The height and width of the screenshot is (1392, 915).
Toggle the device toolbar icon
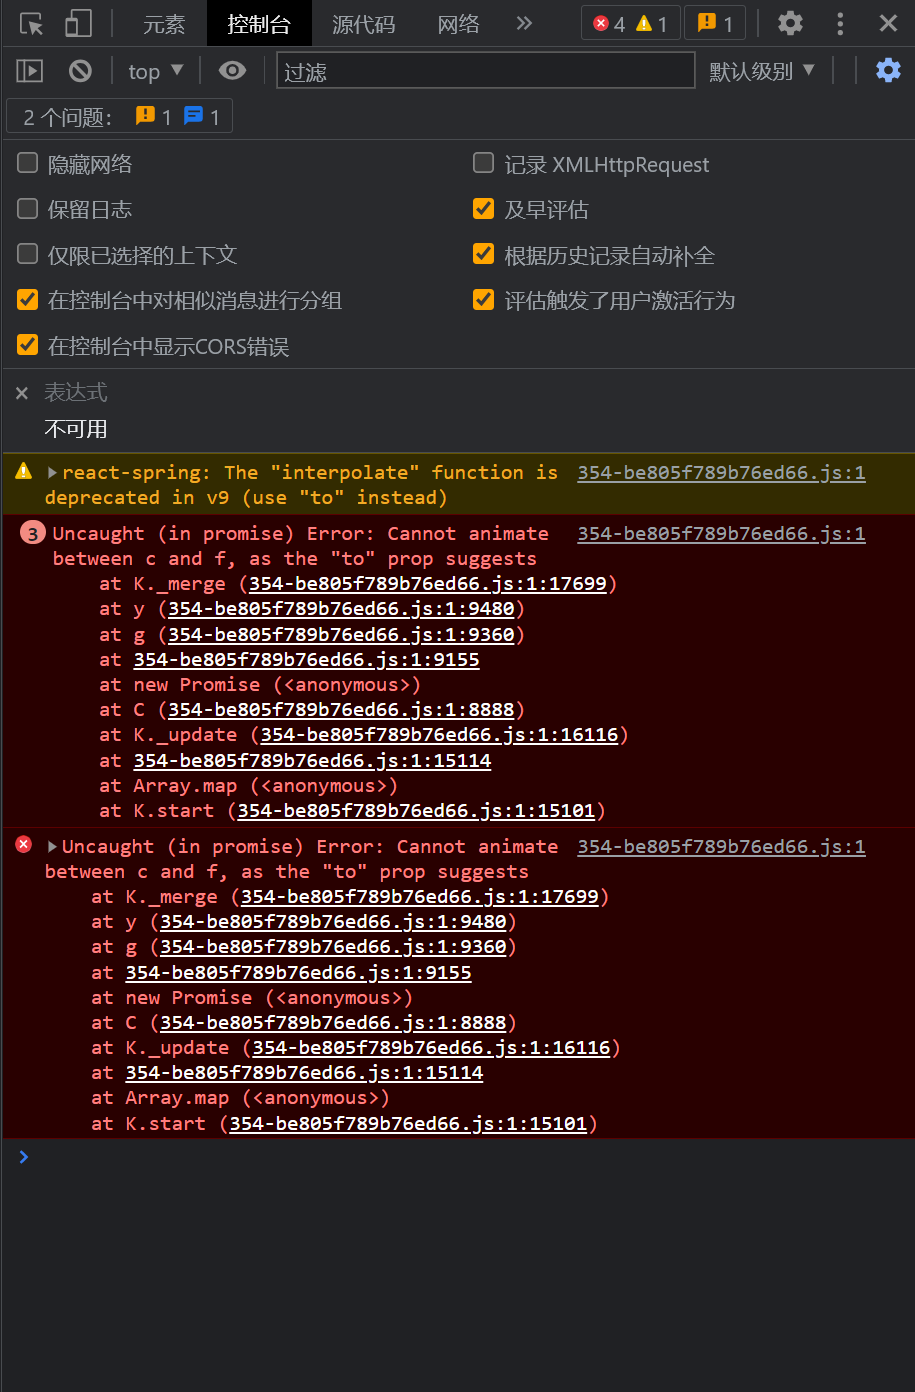coord(78,23)
